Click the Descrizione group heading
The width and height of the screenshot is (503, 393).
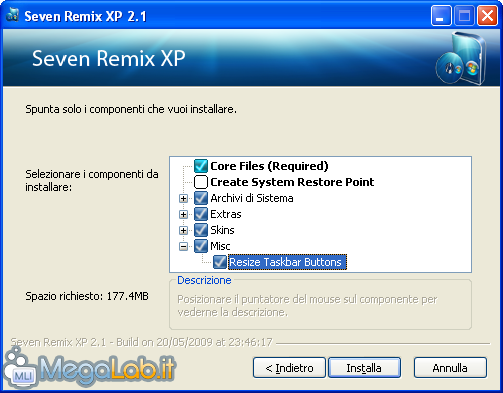204,280
